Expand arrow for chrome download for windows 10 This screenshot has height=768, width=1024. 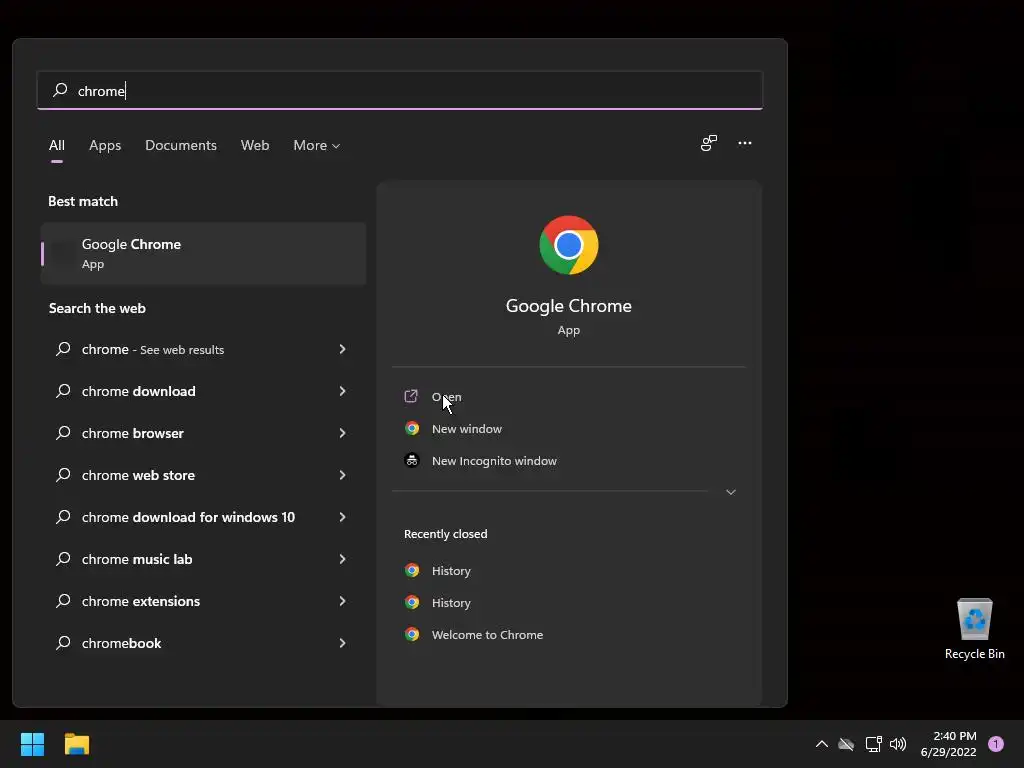click(342, 517)
